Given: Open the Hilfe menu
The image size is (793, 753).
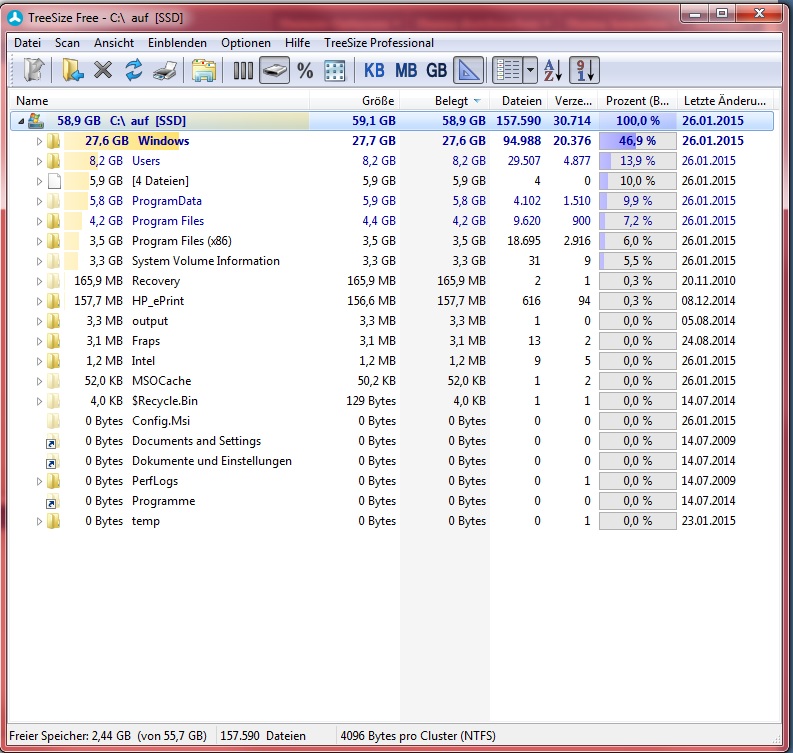Looking at the screenshot, I should [x=297, y=43].
